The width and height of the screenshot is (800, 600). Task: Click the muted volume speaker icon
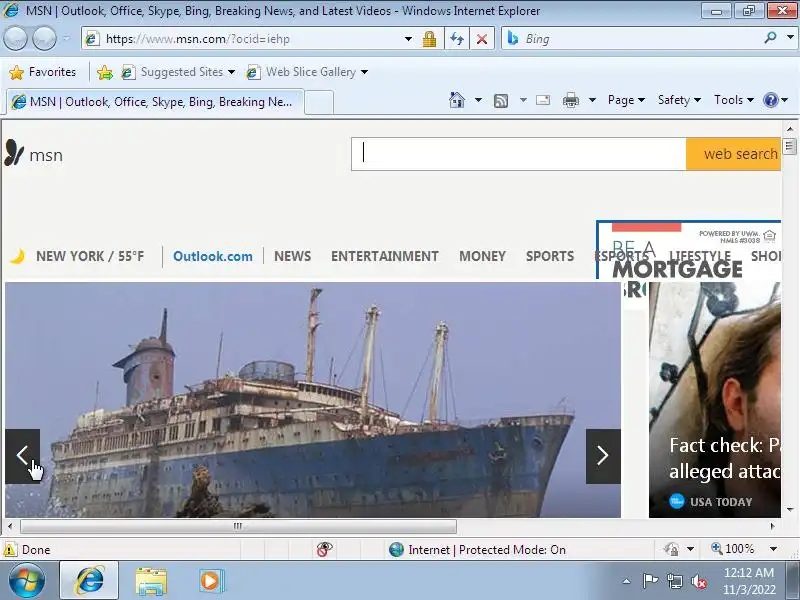pos(698,581)
